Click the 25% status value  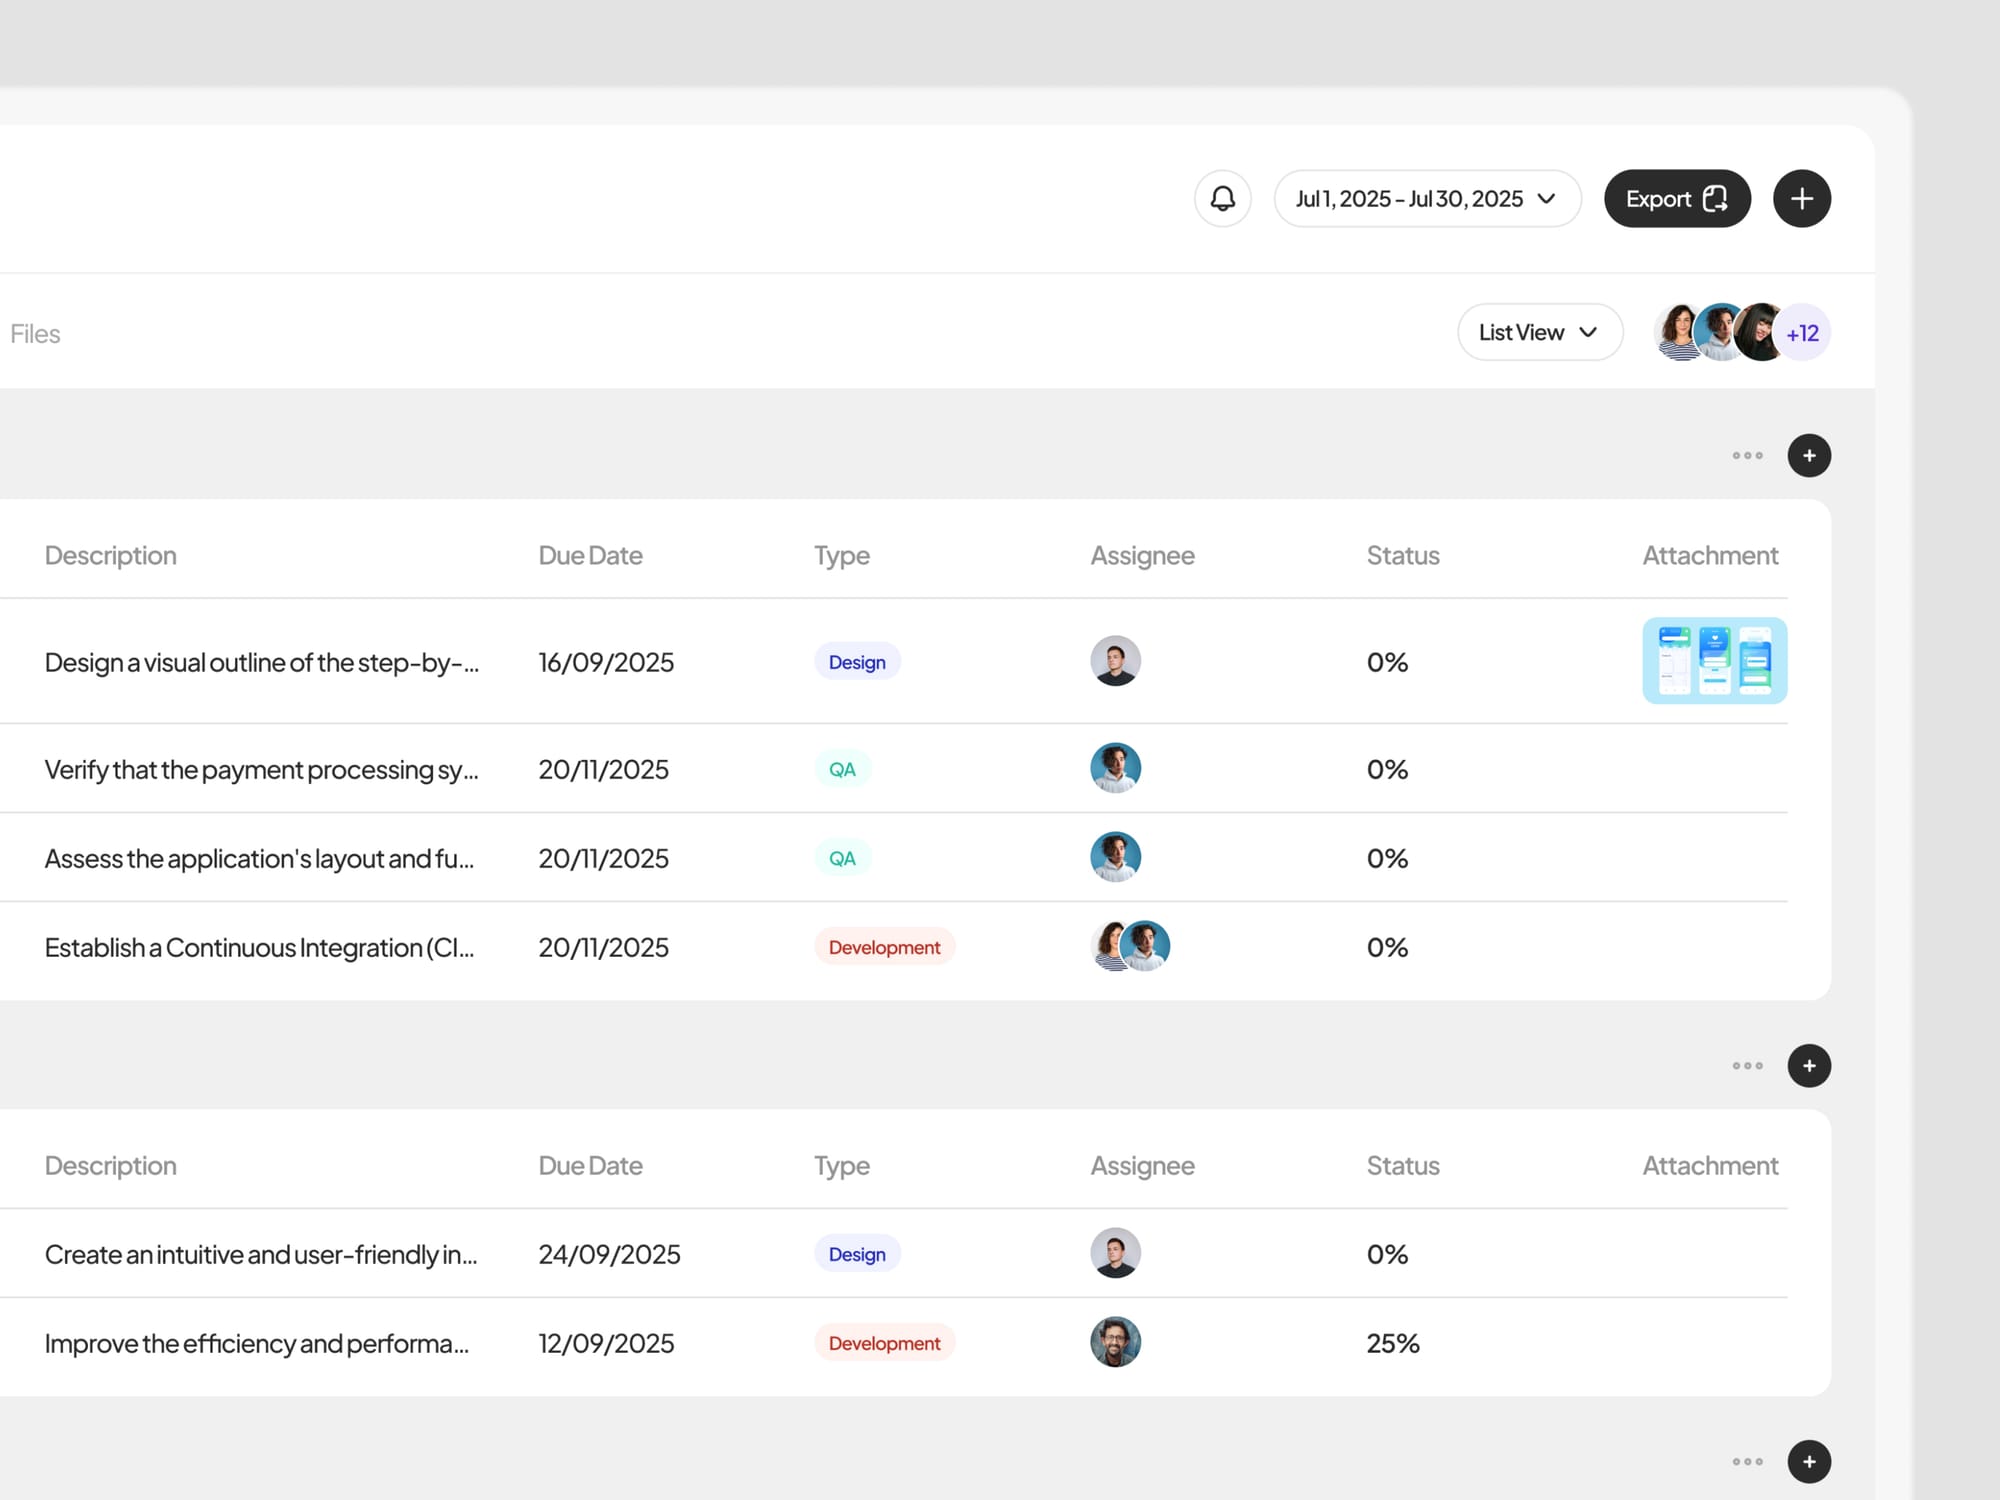coord(1392,1343)
